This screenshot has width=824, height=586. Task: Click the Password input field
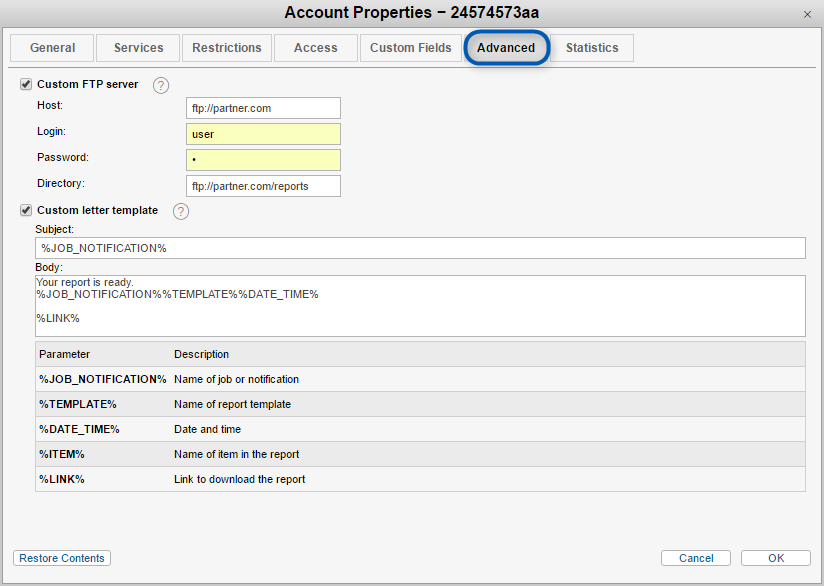pos(263,160)
